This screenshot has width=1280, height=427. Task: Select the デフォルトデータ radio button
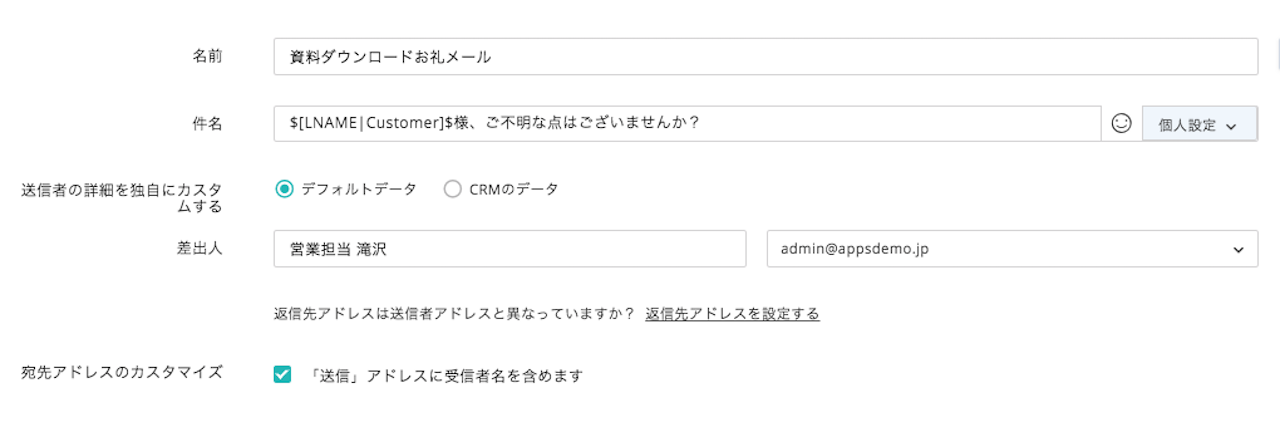[x=284, y=188]
